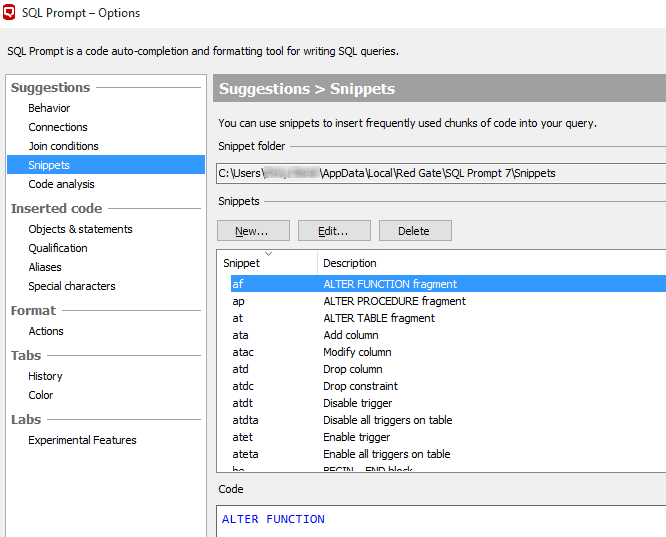666x537 pixels.
Task: Click 'Disable all triggers on table' description
Action: tap(387, 420)
